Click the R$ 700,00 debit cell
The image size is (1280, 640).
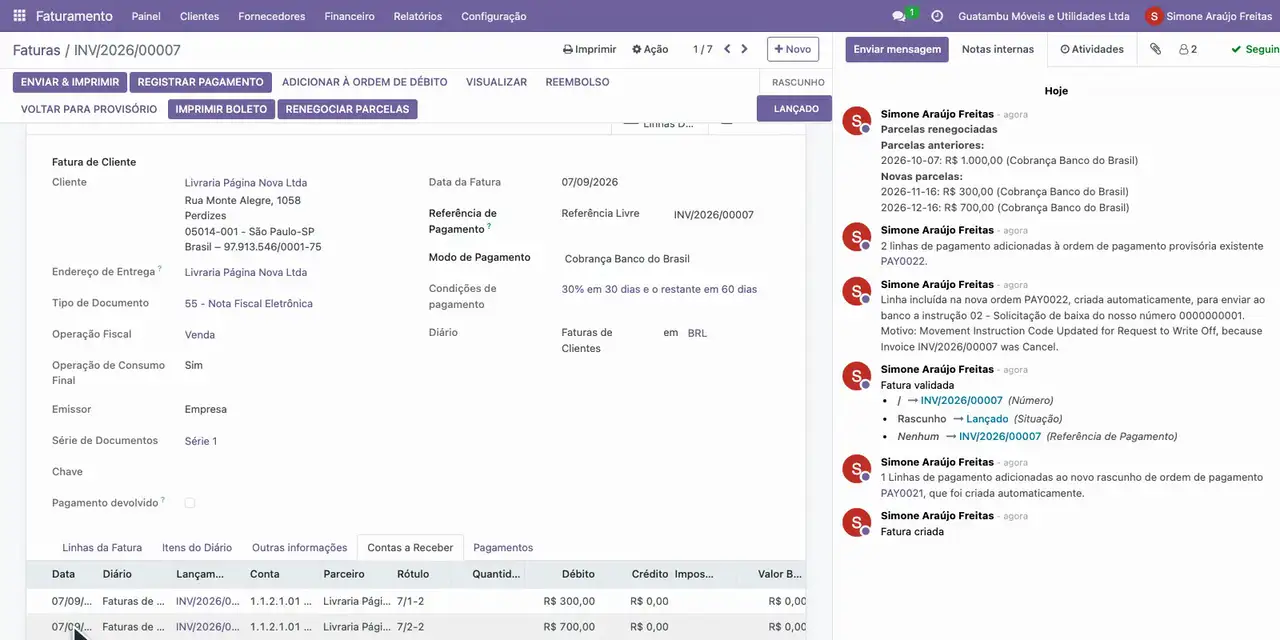569,627
